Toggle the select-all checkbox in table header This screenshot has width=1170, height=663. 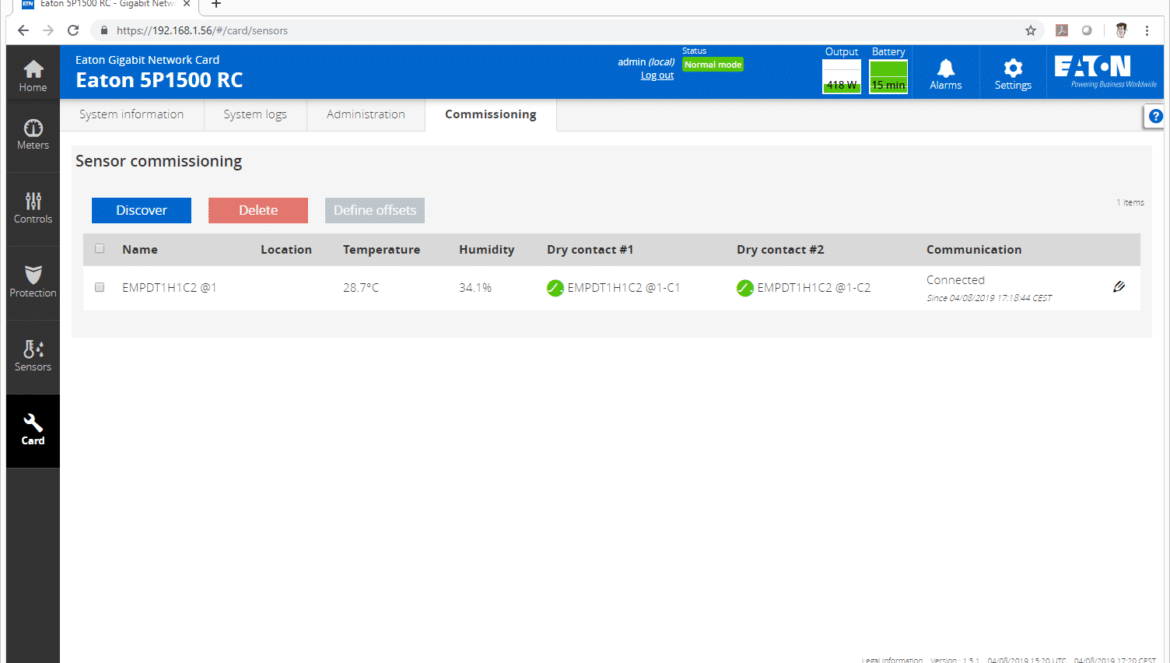(x=99, y=249)
